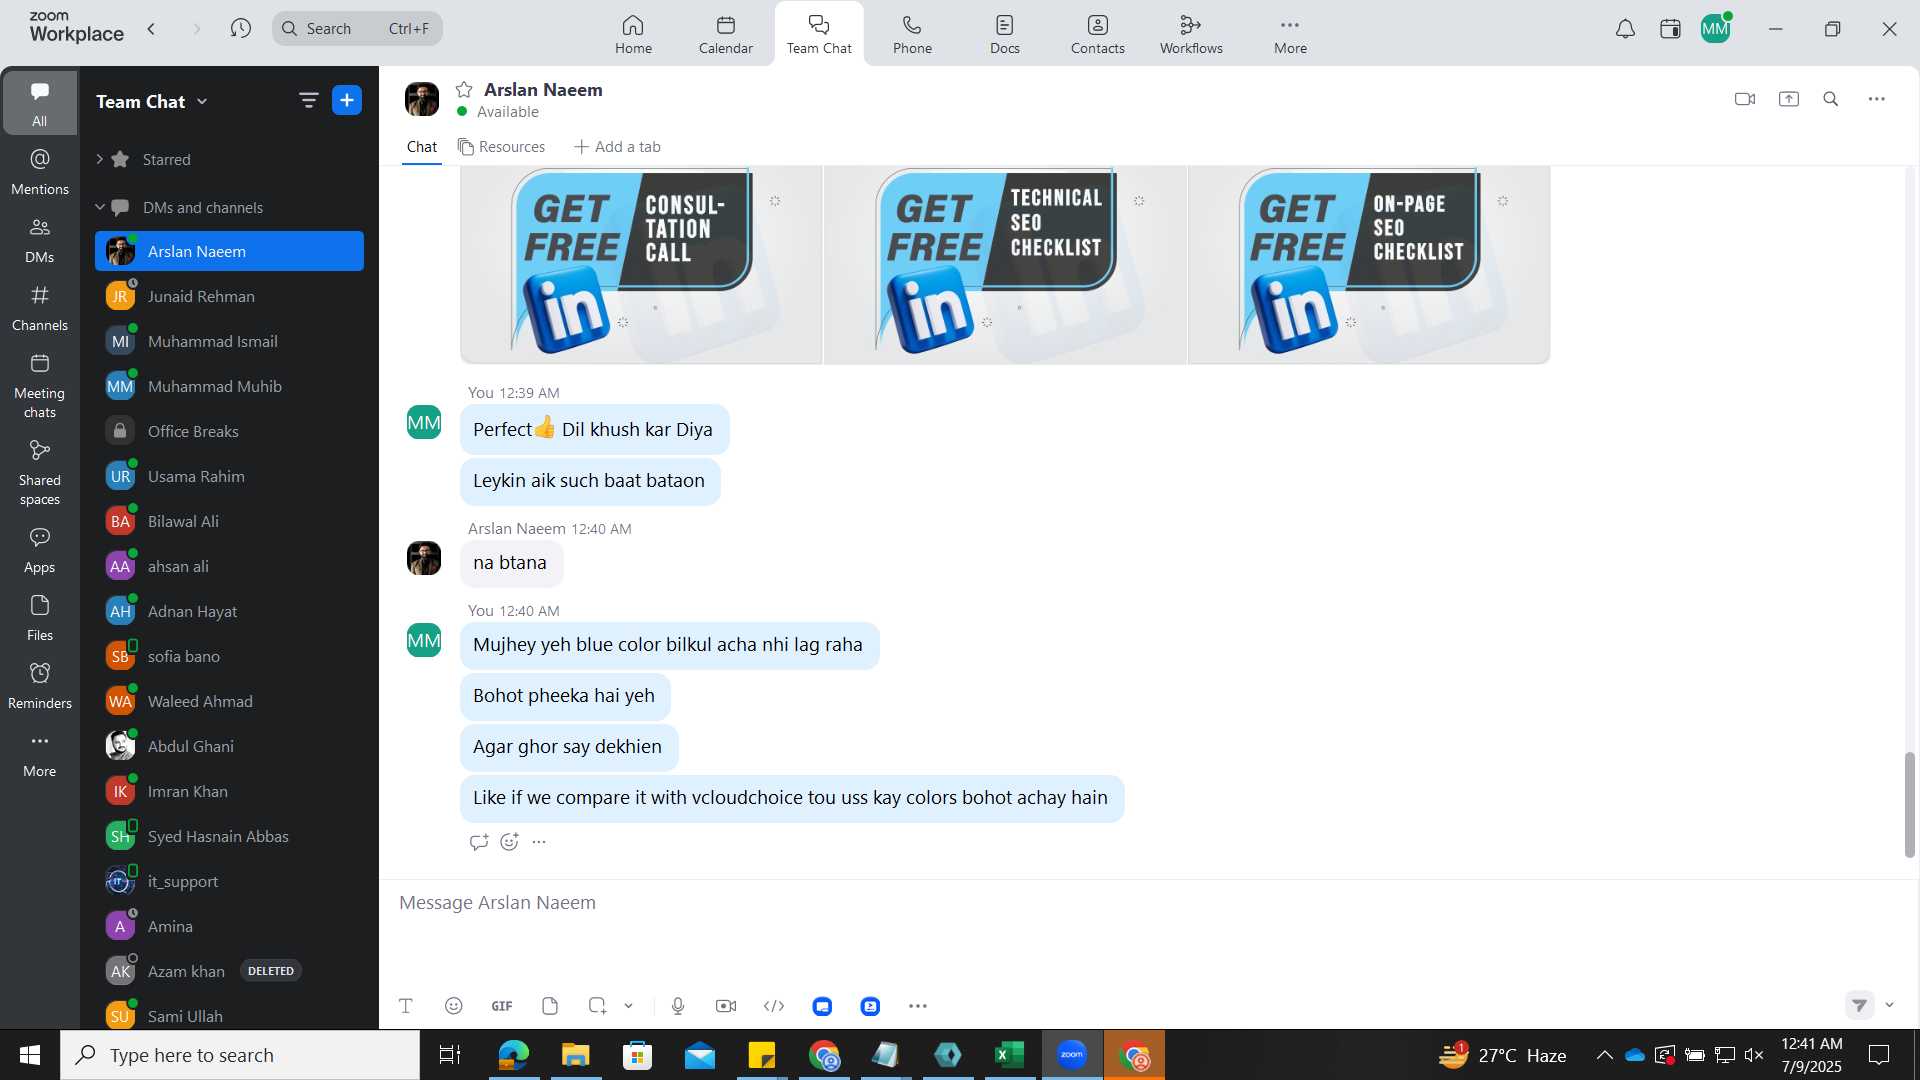The height and width of the screenshot is (1080, 1920).
Task: Open GIF picker in message toolbar
Action: point(502,1006)
